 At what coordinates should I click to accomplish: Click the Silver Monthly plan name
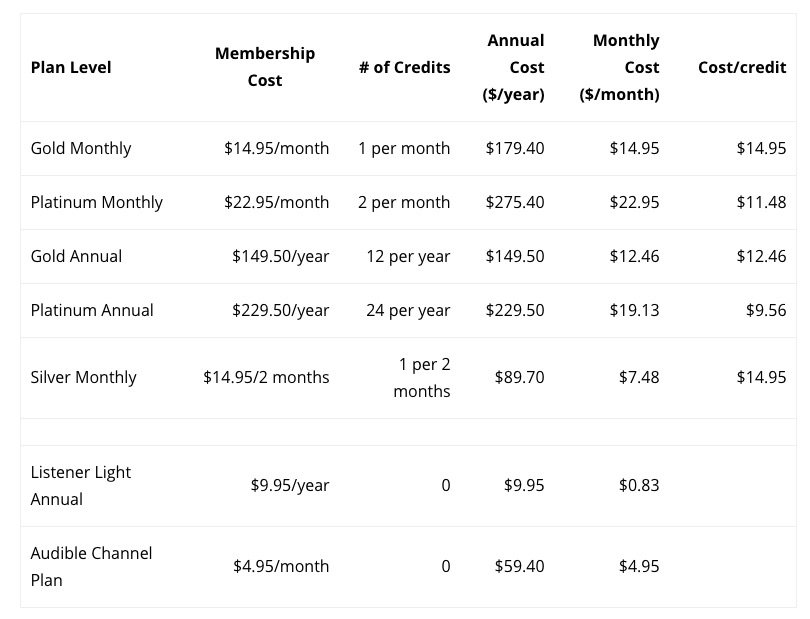84,377
